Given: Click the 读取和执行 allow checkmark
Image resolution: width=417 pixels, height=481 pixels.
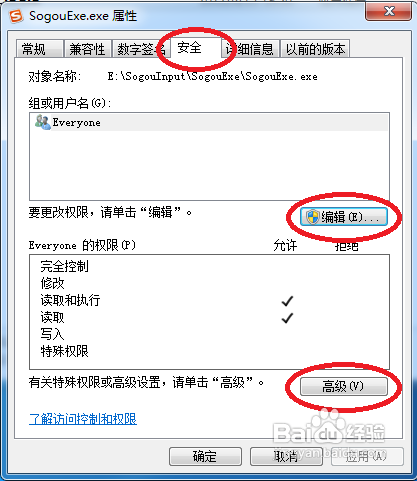Looking at the screenshot, I should point(287,301).
